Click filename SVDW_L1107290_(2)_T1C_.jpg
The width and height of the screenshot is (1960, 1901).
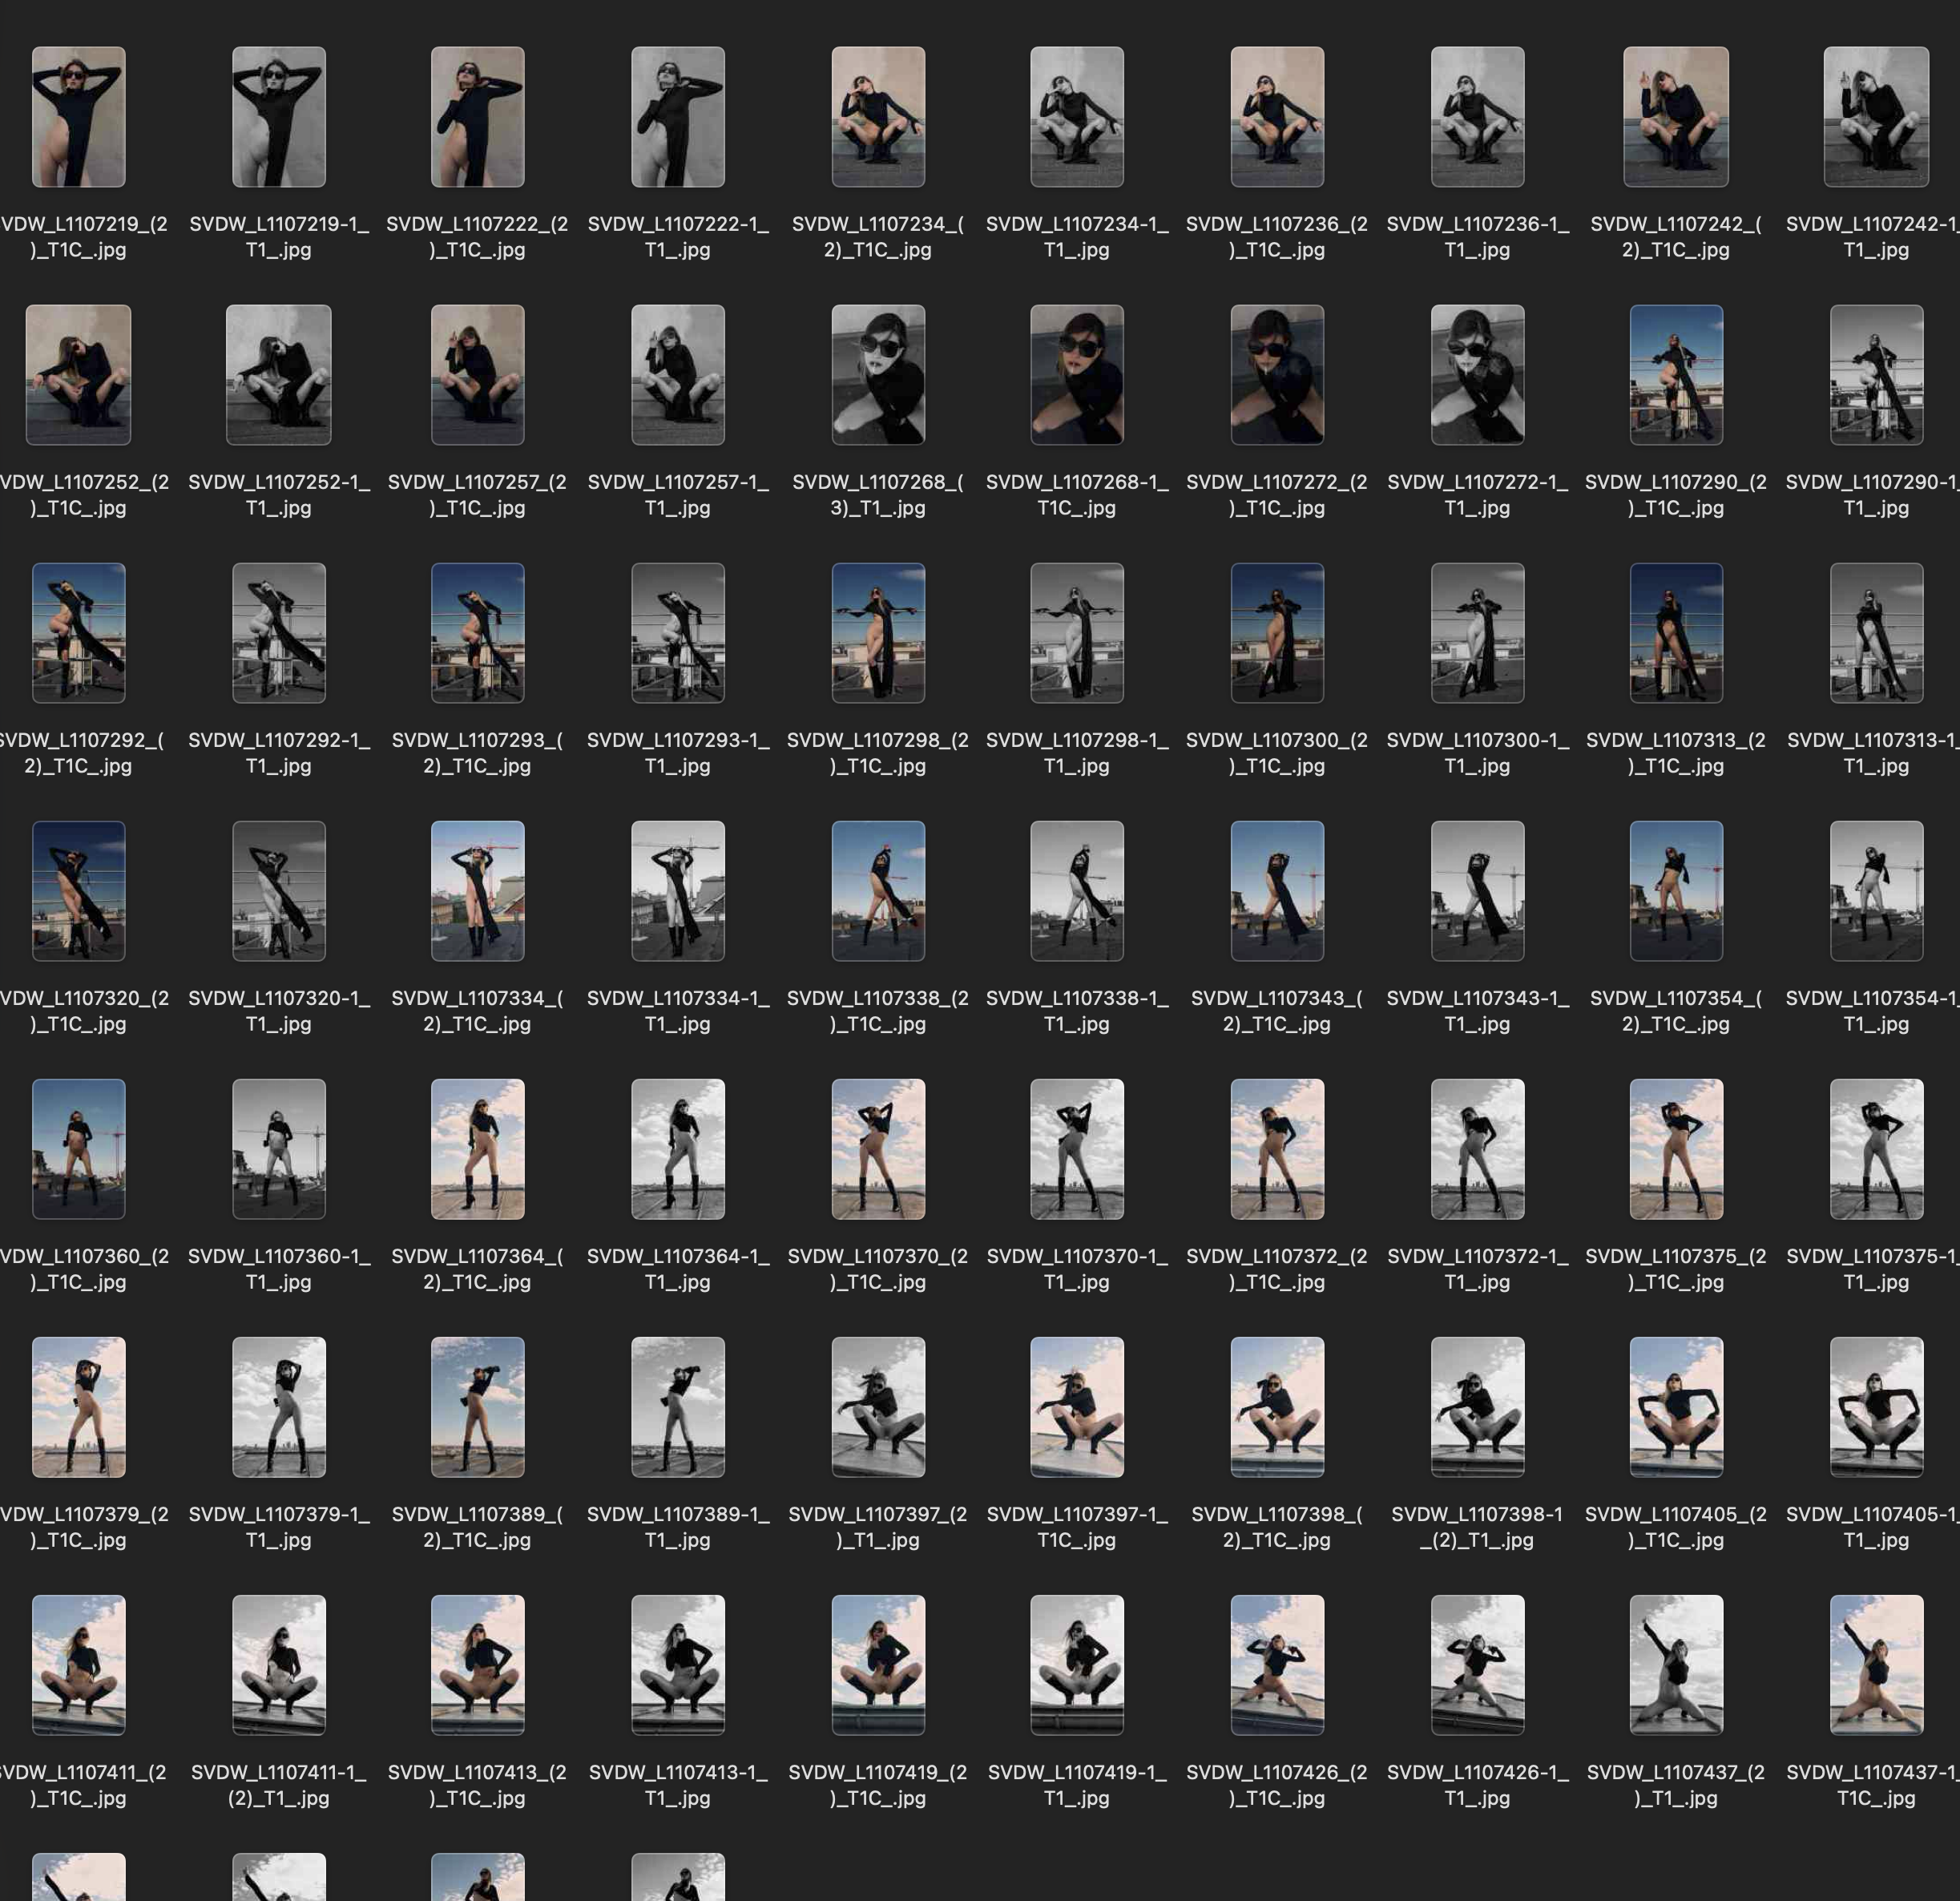point(1676,495)
